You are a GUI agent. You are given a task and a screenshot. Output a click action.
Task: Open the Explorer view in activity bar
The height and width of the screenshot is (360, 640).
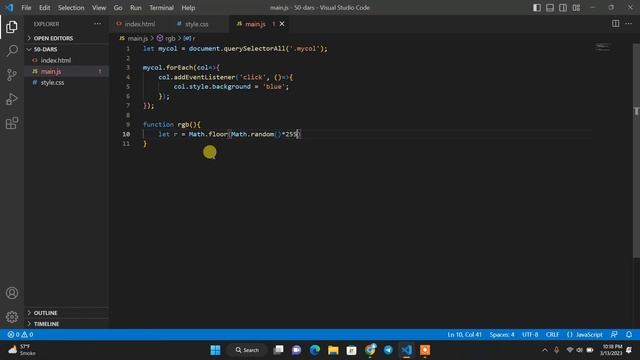click(x=12, y=27)
